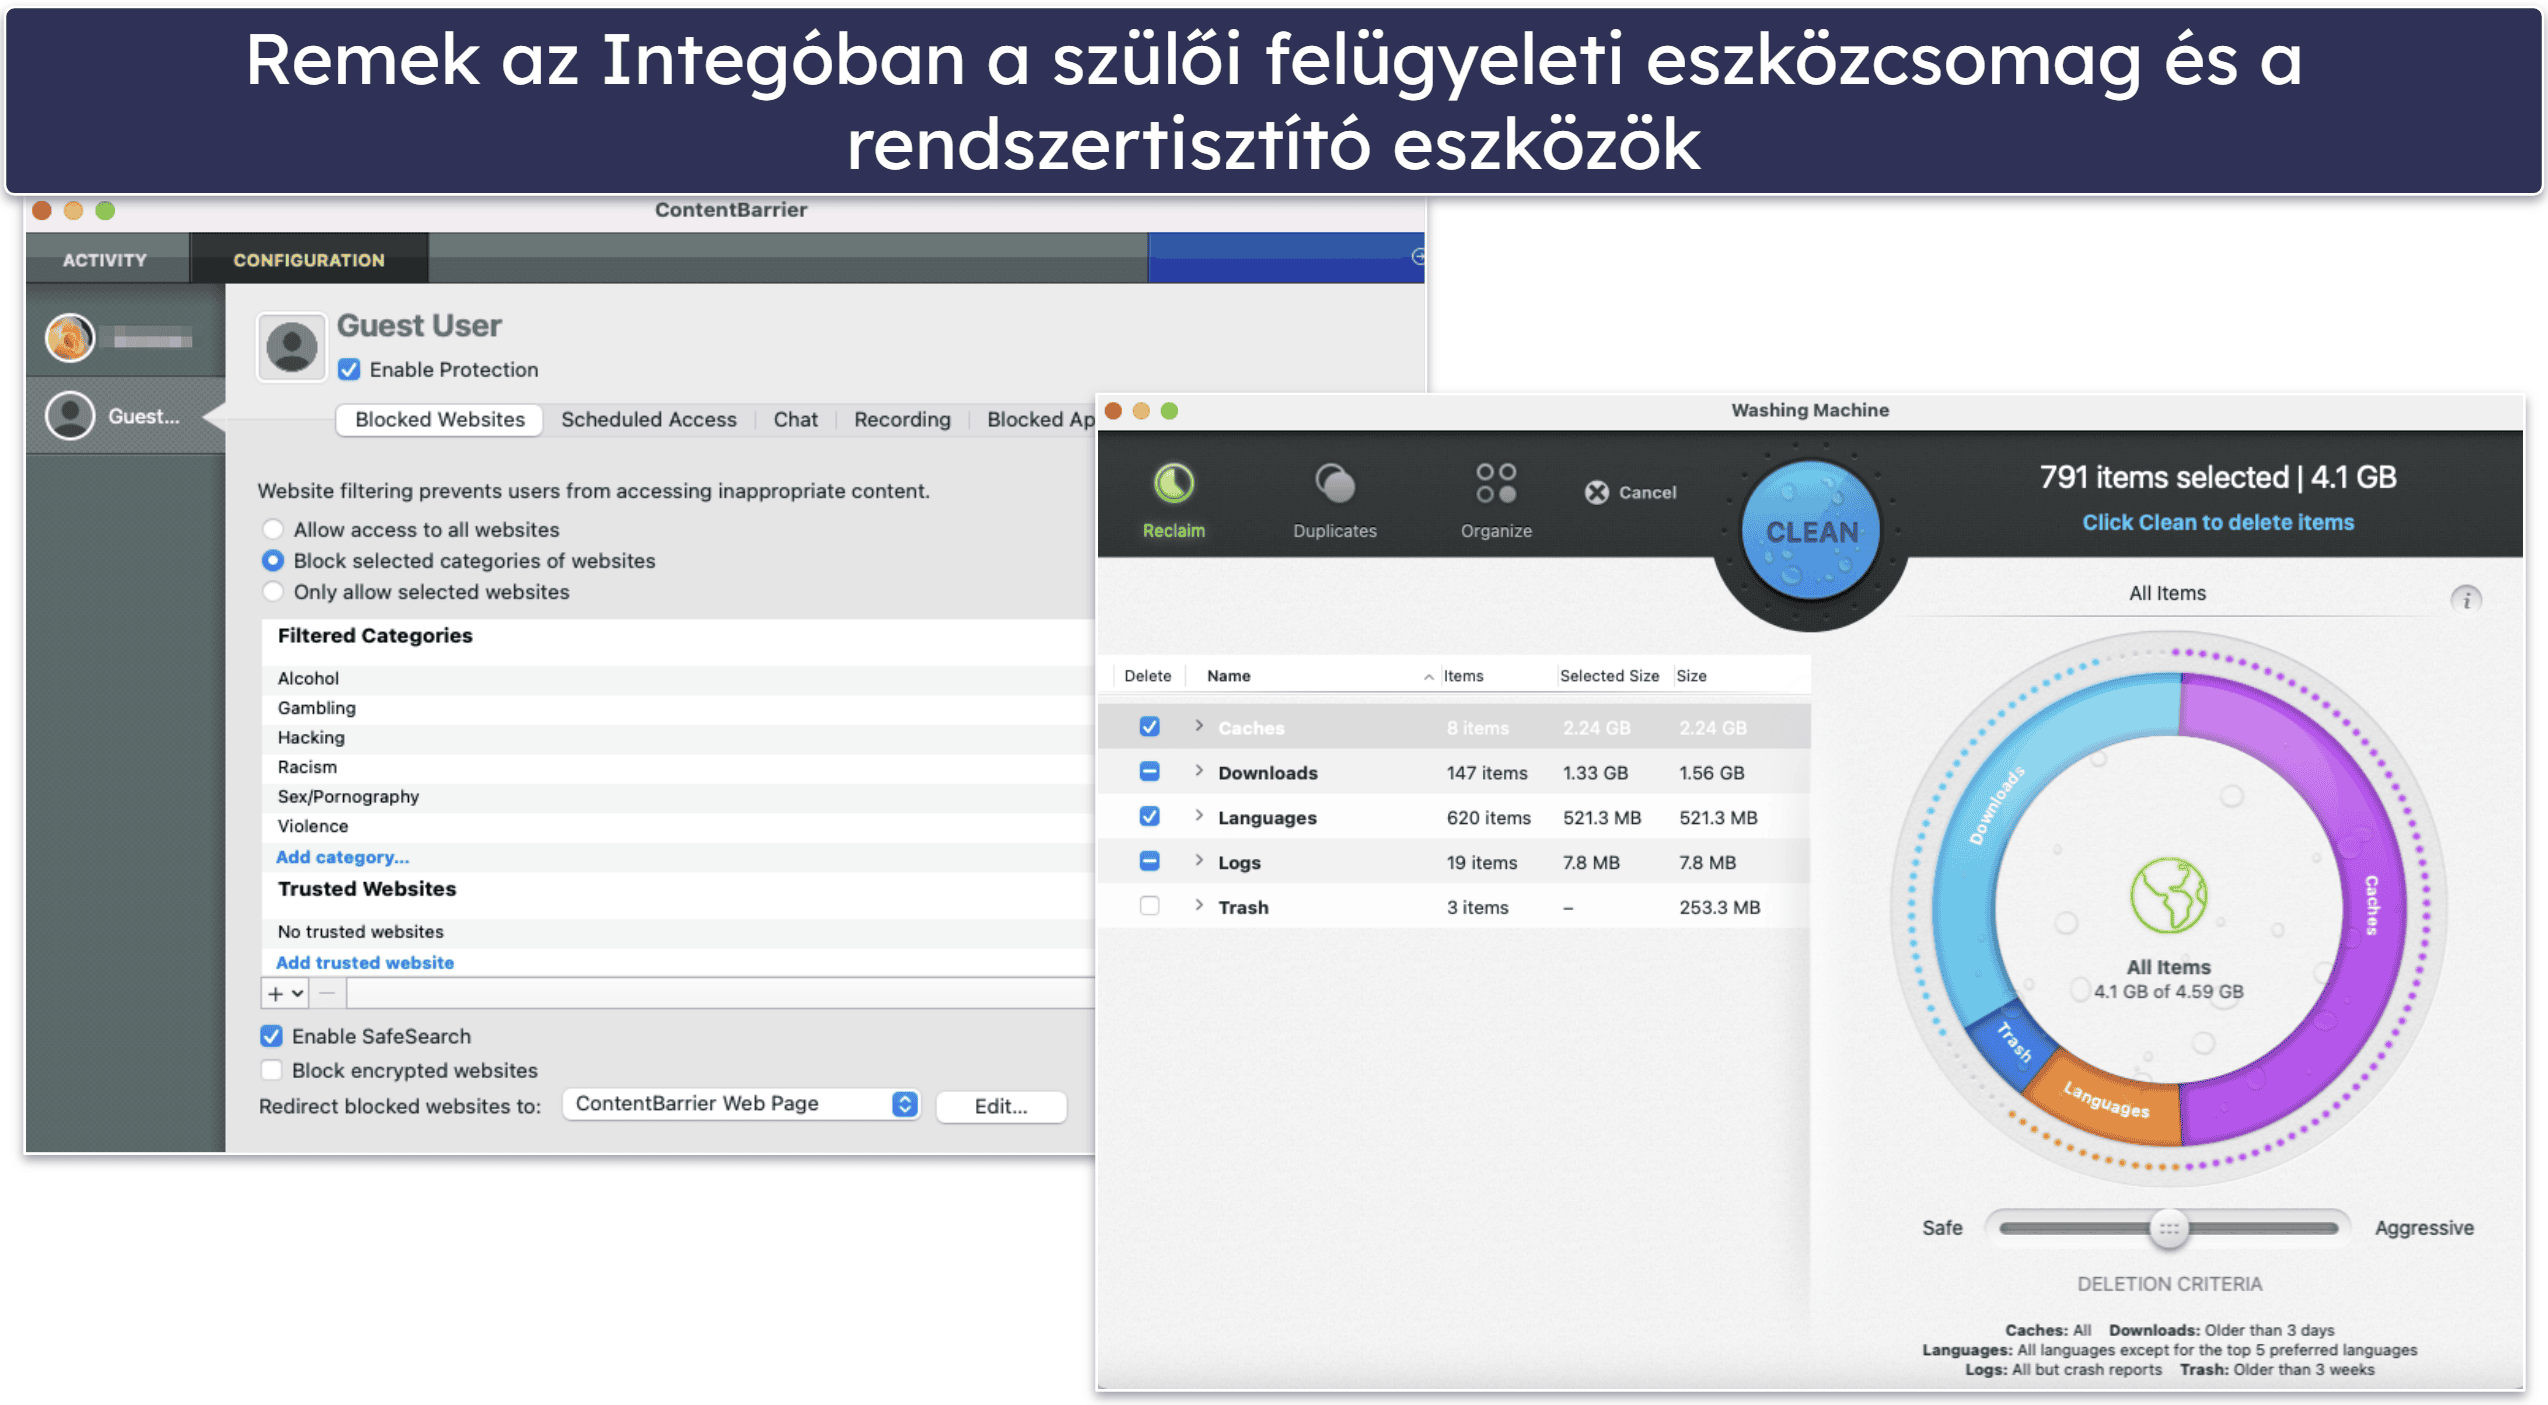2548x1405 pixels.
Task: Open the plus add-item dropdown
Action: (285, 993)
